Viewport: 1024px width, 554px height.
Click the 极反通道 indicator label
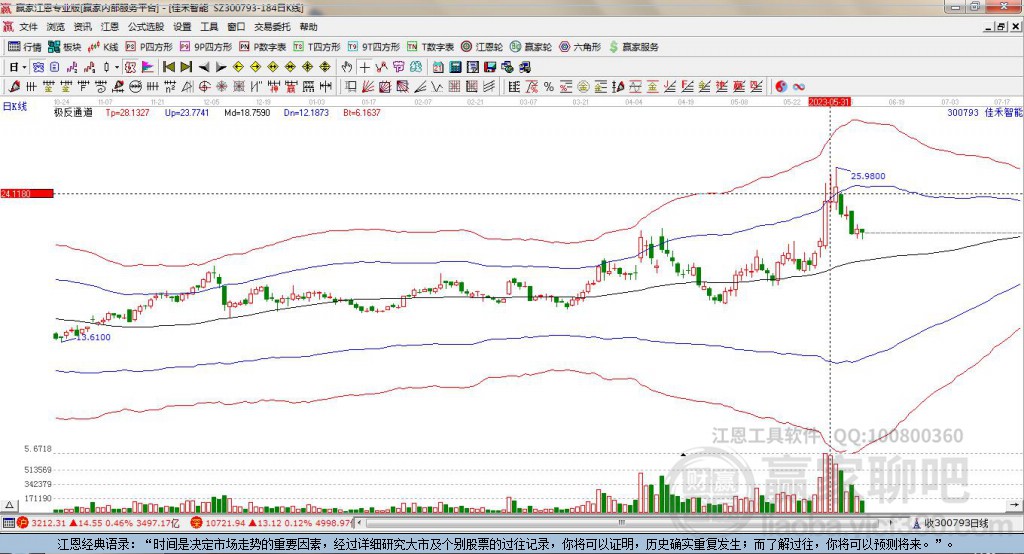pyautogui.click(x=73, y=113)
